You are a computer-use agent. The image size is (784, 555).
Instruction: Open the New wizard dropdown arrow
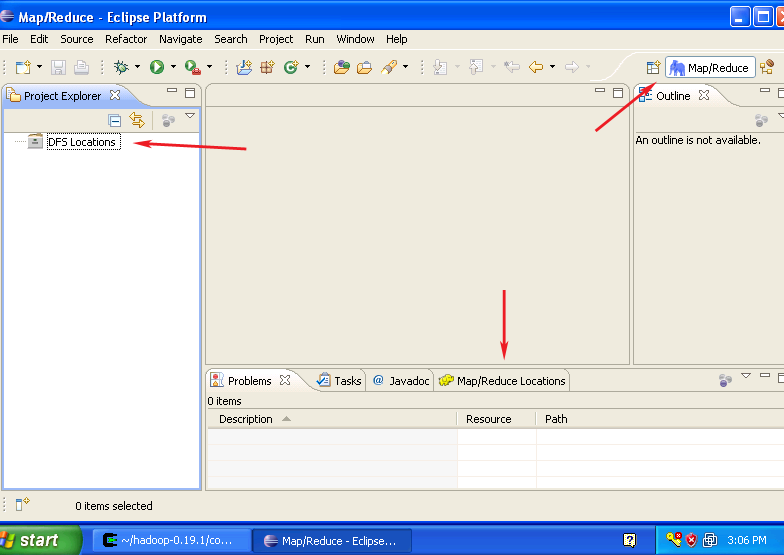click(40, 66)
